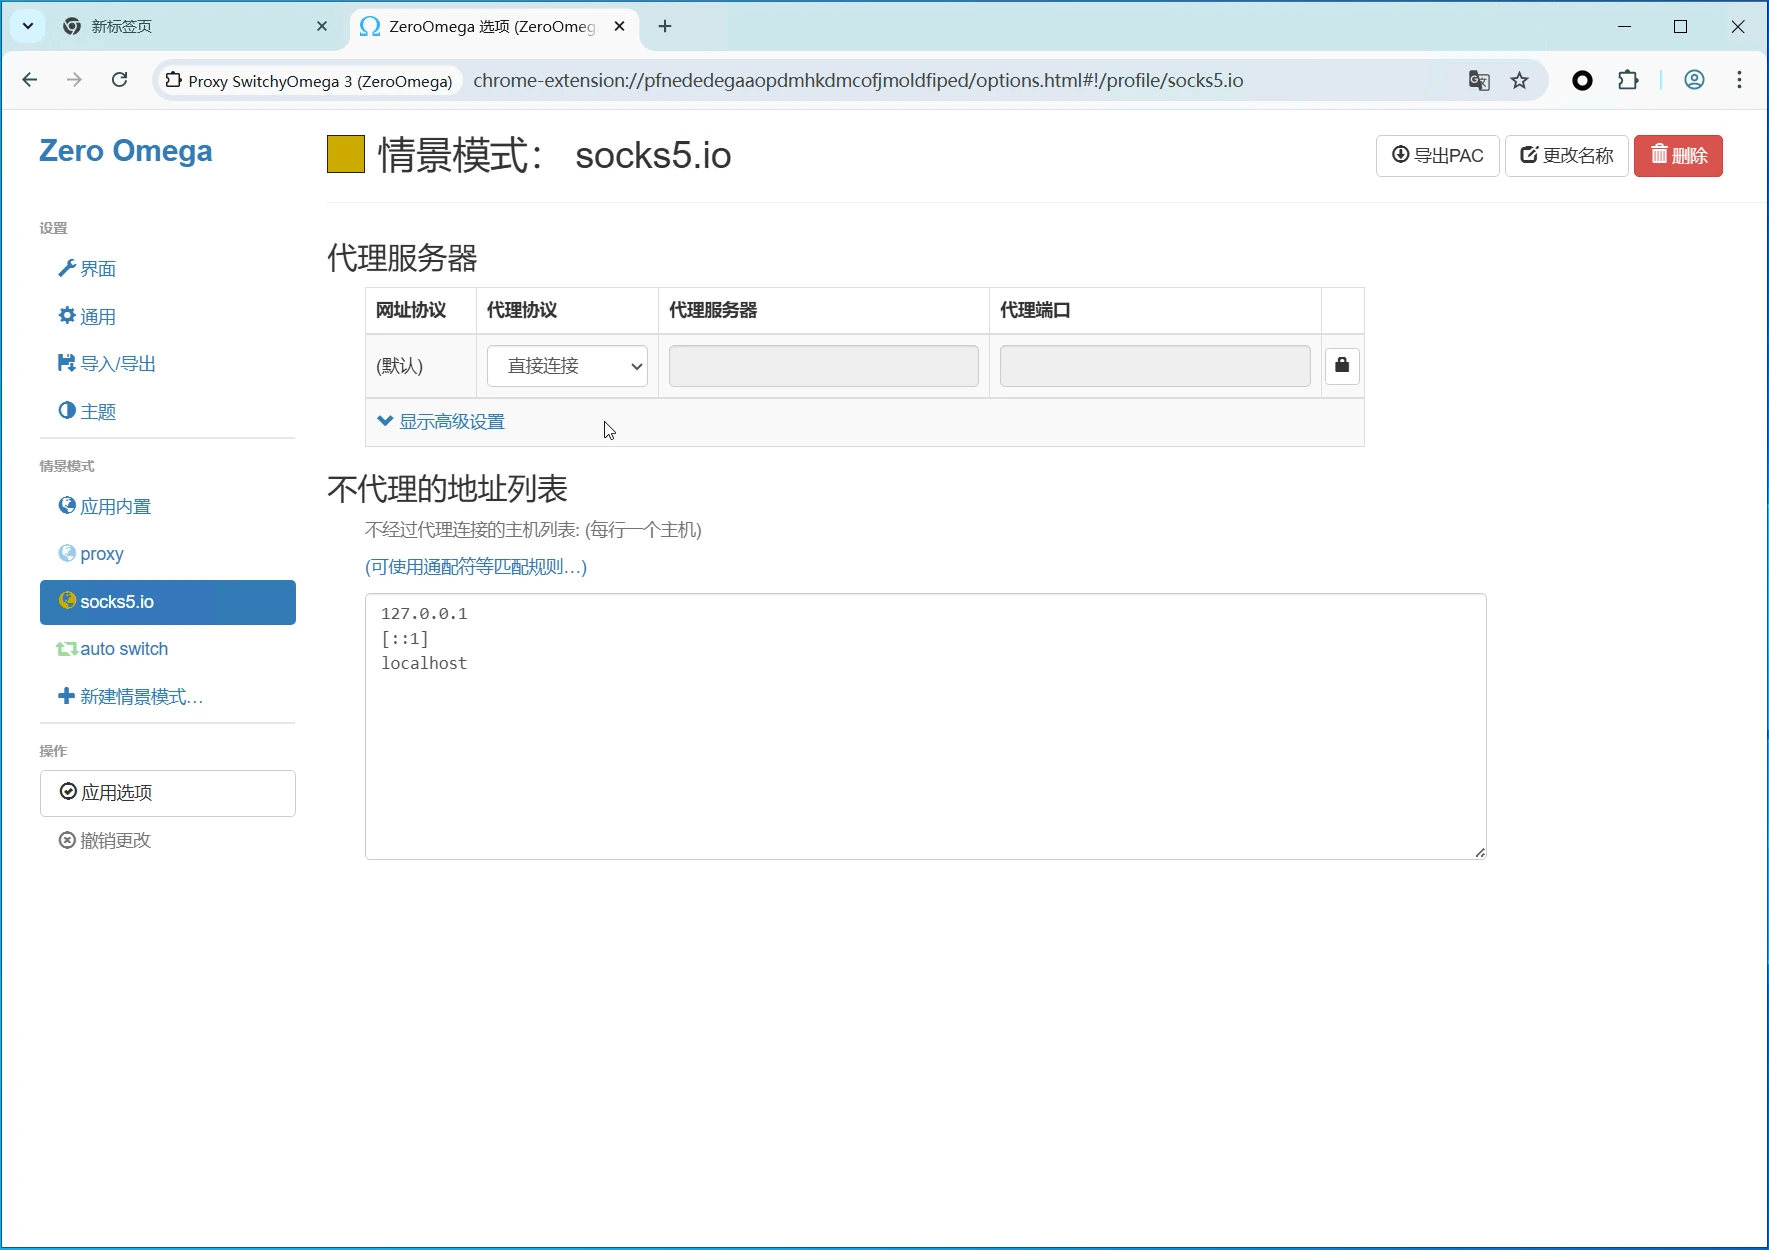
Task: Click the ZeroOmega extension circle icon
Action: pos(1582,81)
